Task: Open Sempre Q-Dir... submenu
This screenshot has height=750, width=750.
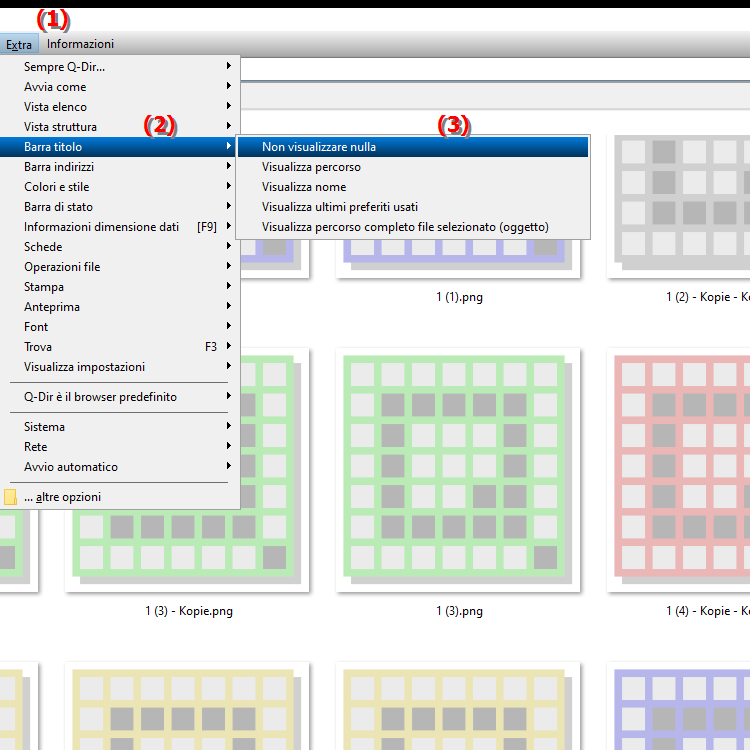Action: click(x=119, y=66)
